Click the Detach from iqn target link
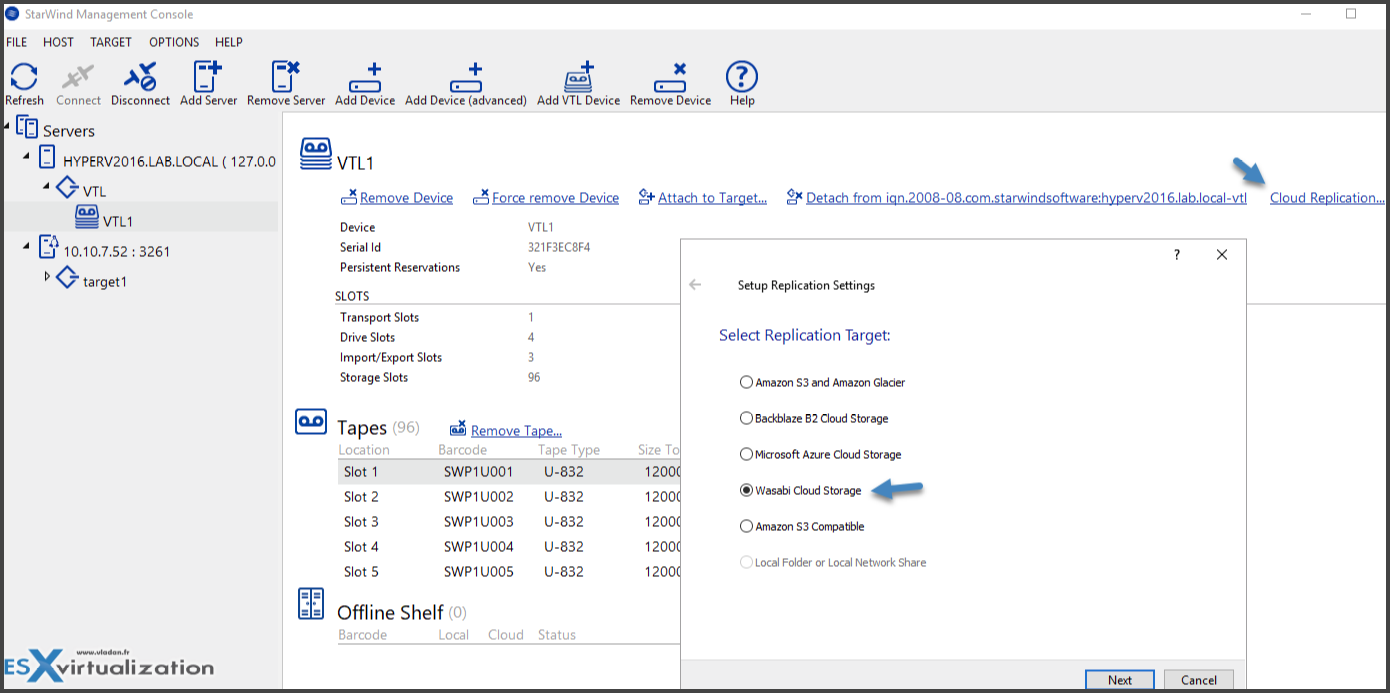Image resolution: width=1390 pixels, height=693 pixels. [x=1026, y=198]
